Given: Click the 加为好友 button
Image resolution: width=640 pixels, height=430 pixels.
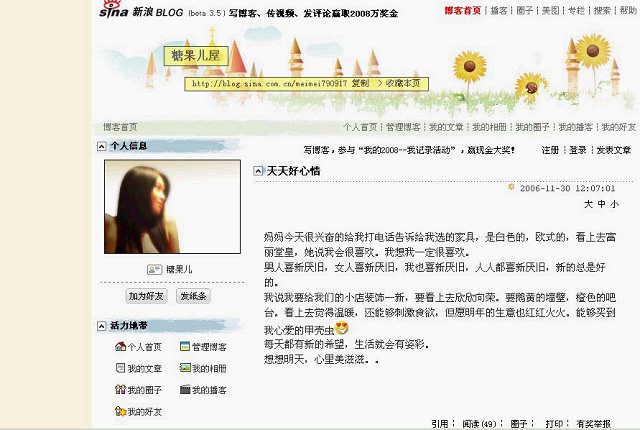Looking at the screenshot, I should [x=146, y=296].
